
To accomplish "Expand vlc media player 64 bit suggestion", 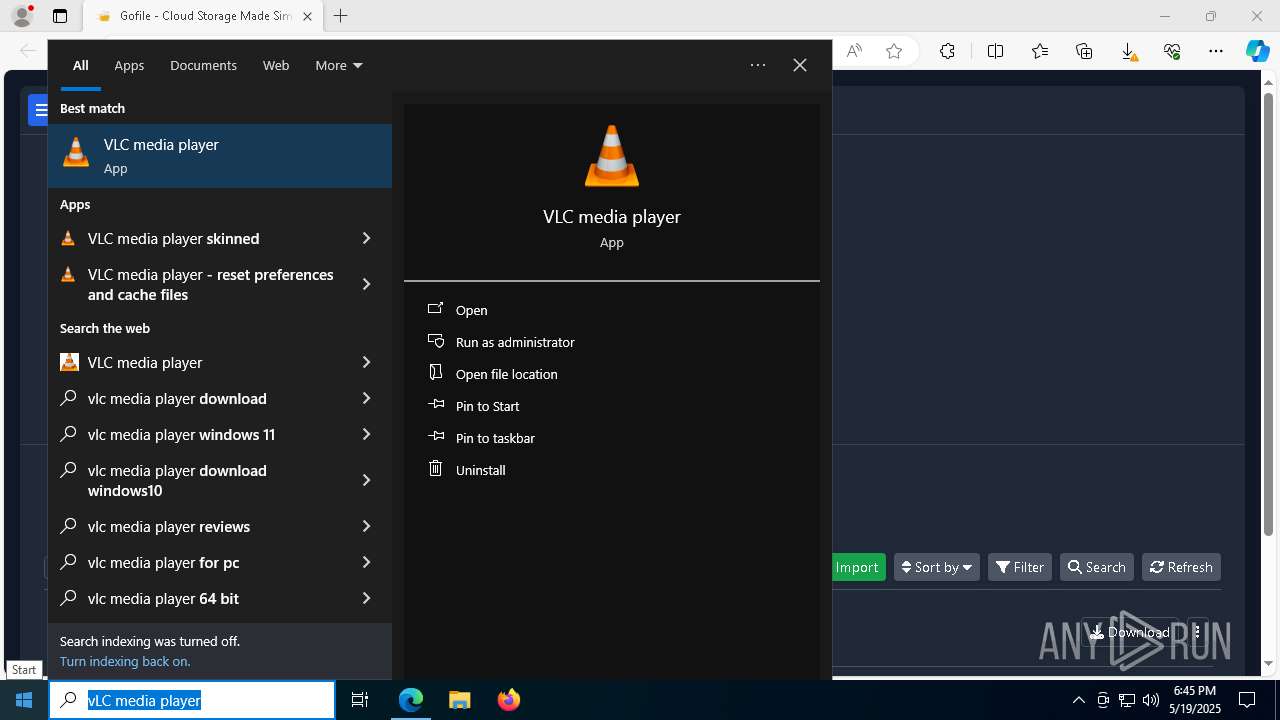I will point(366,598).
